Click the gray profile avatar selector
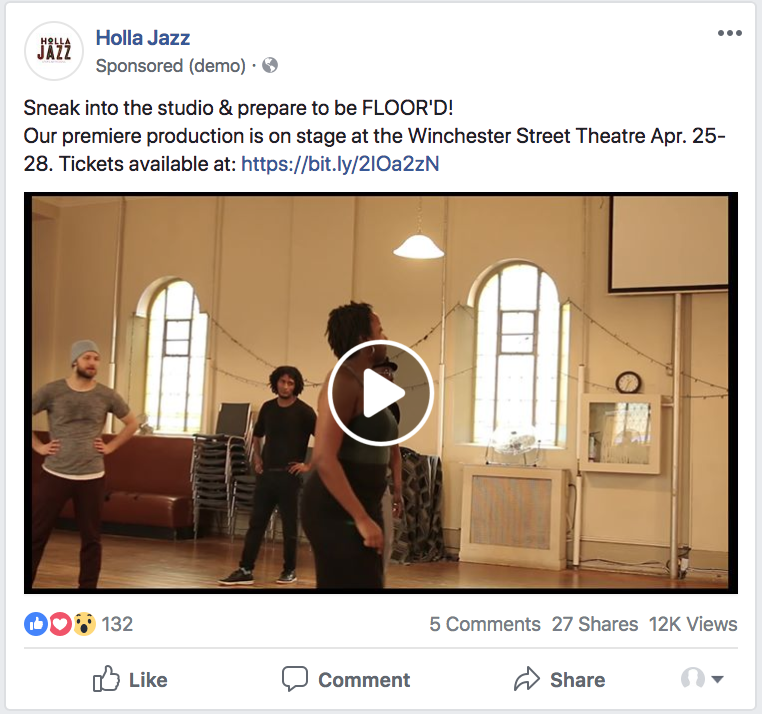The height and width of the screenshot is (714, 762). click(693, 678)
